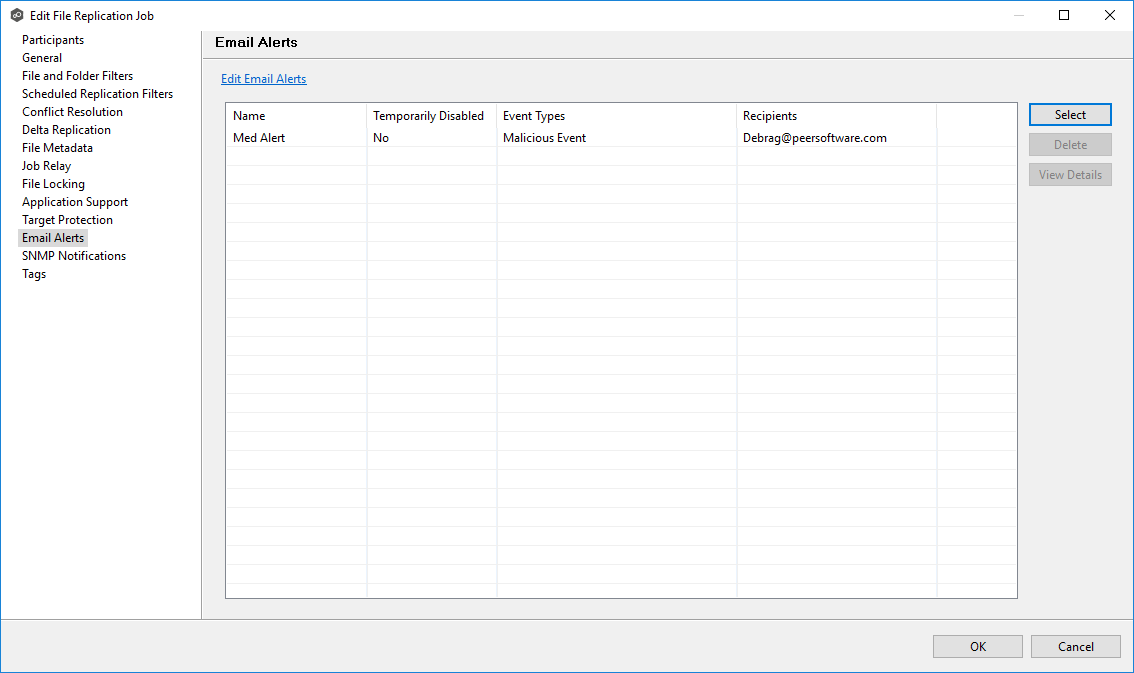The image size is (1134, 673).
Task: Open the Participants settings page
Action: point(53,40)
